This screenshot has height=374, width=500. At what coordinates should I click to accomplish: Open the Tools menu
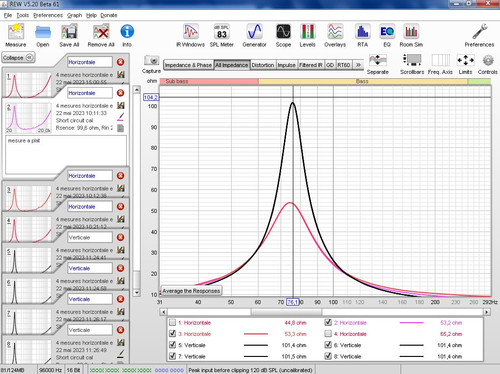pos(23,15)
